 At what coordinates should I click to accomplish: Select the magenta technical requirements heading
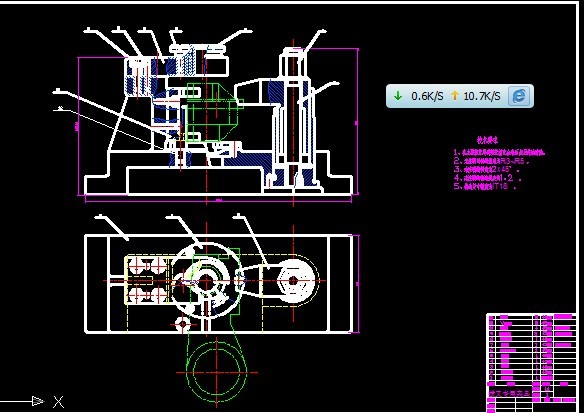[487, 140]
